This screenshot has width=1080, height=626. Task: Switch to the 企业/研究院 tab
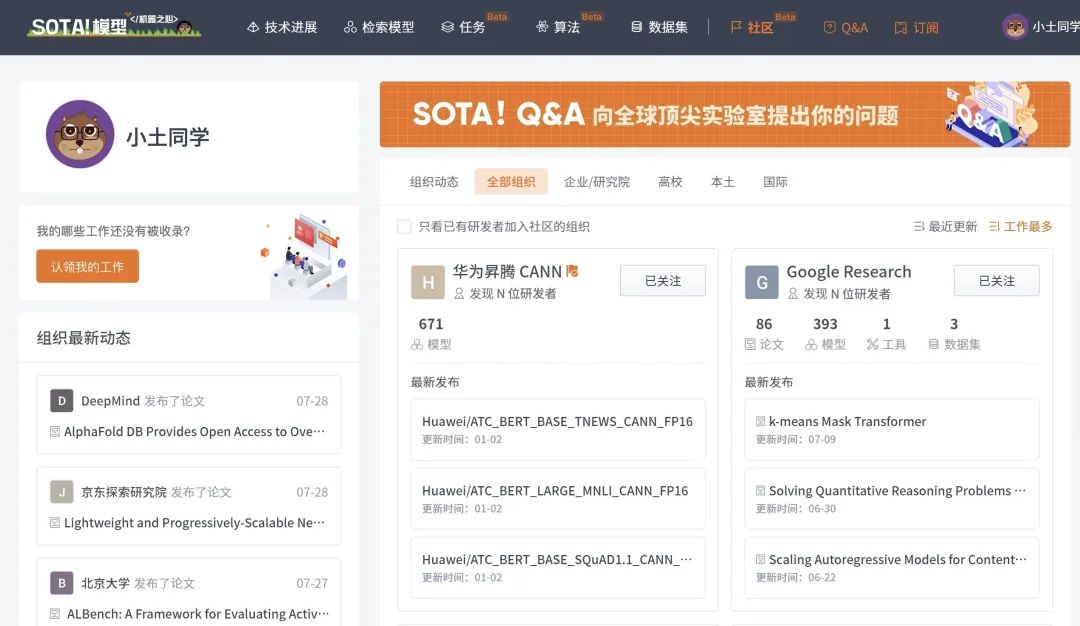pos(596,182)
